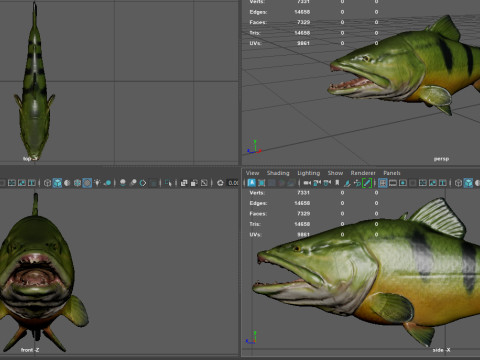Image resolution: width=480 pixels, height=360 pixels.
Task: Toggle Use Default Material in front panel
Action: coord(67,183)
